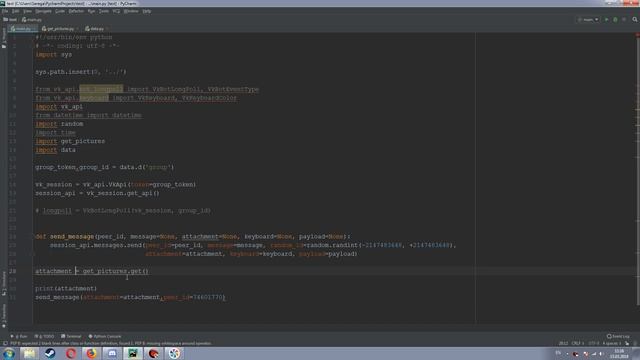The height and width of the screenshot is (360, 640).
Task: Click the send_message function name in definition
Action: tap(72, 237)
